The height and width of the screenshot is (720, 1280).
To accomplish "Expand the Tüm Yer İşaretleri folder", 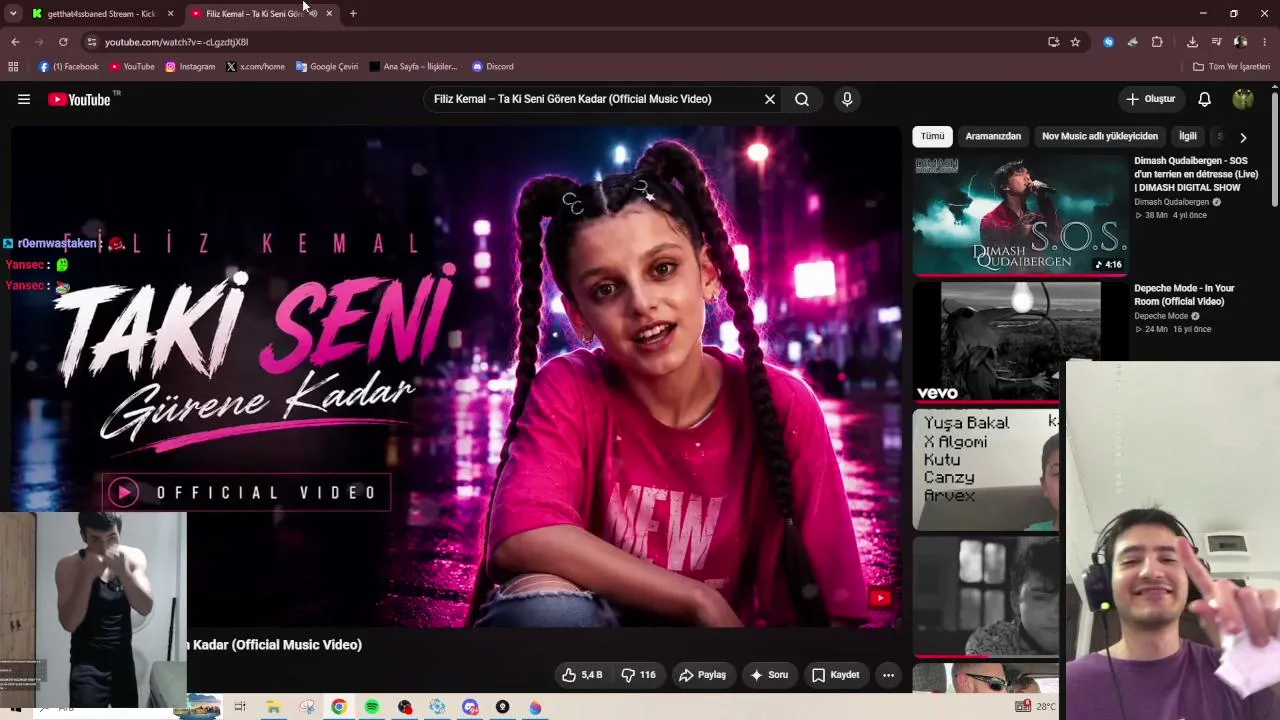I will (x=1231, y=67).
